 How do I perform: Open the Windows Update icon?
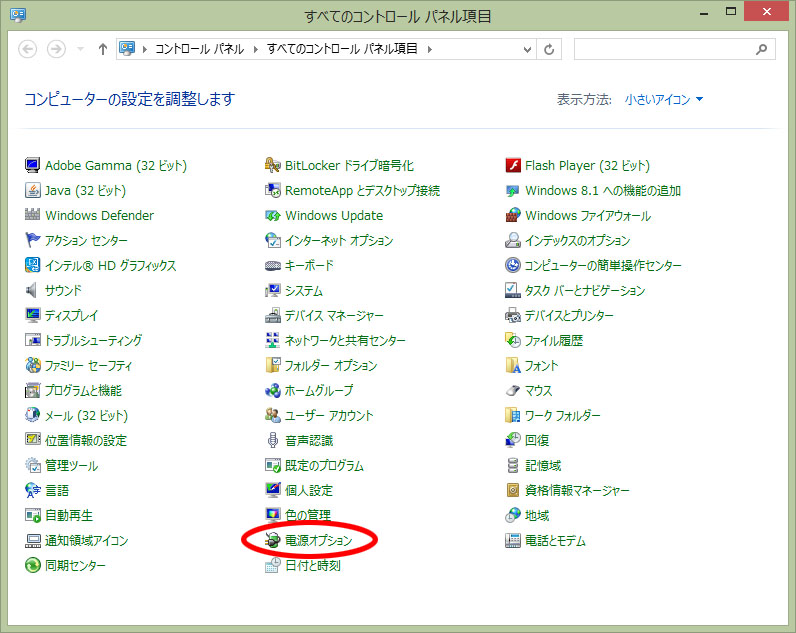(273, 215)
